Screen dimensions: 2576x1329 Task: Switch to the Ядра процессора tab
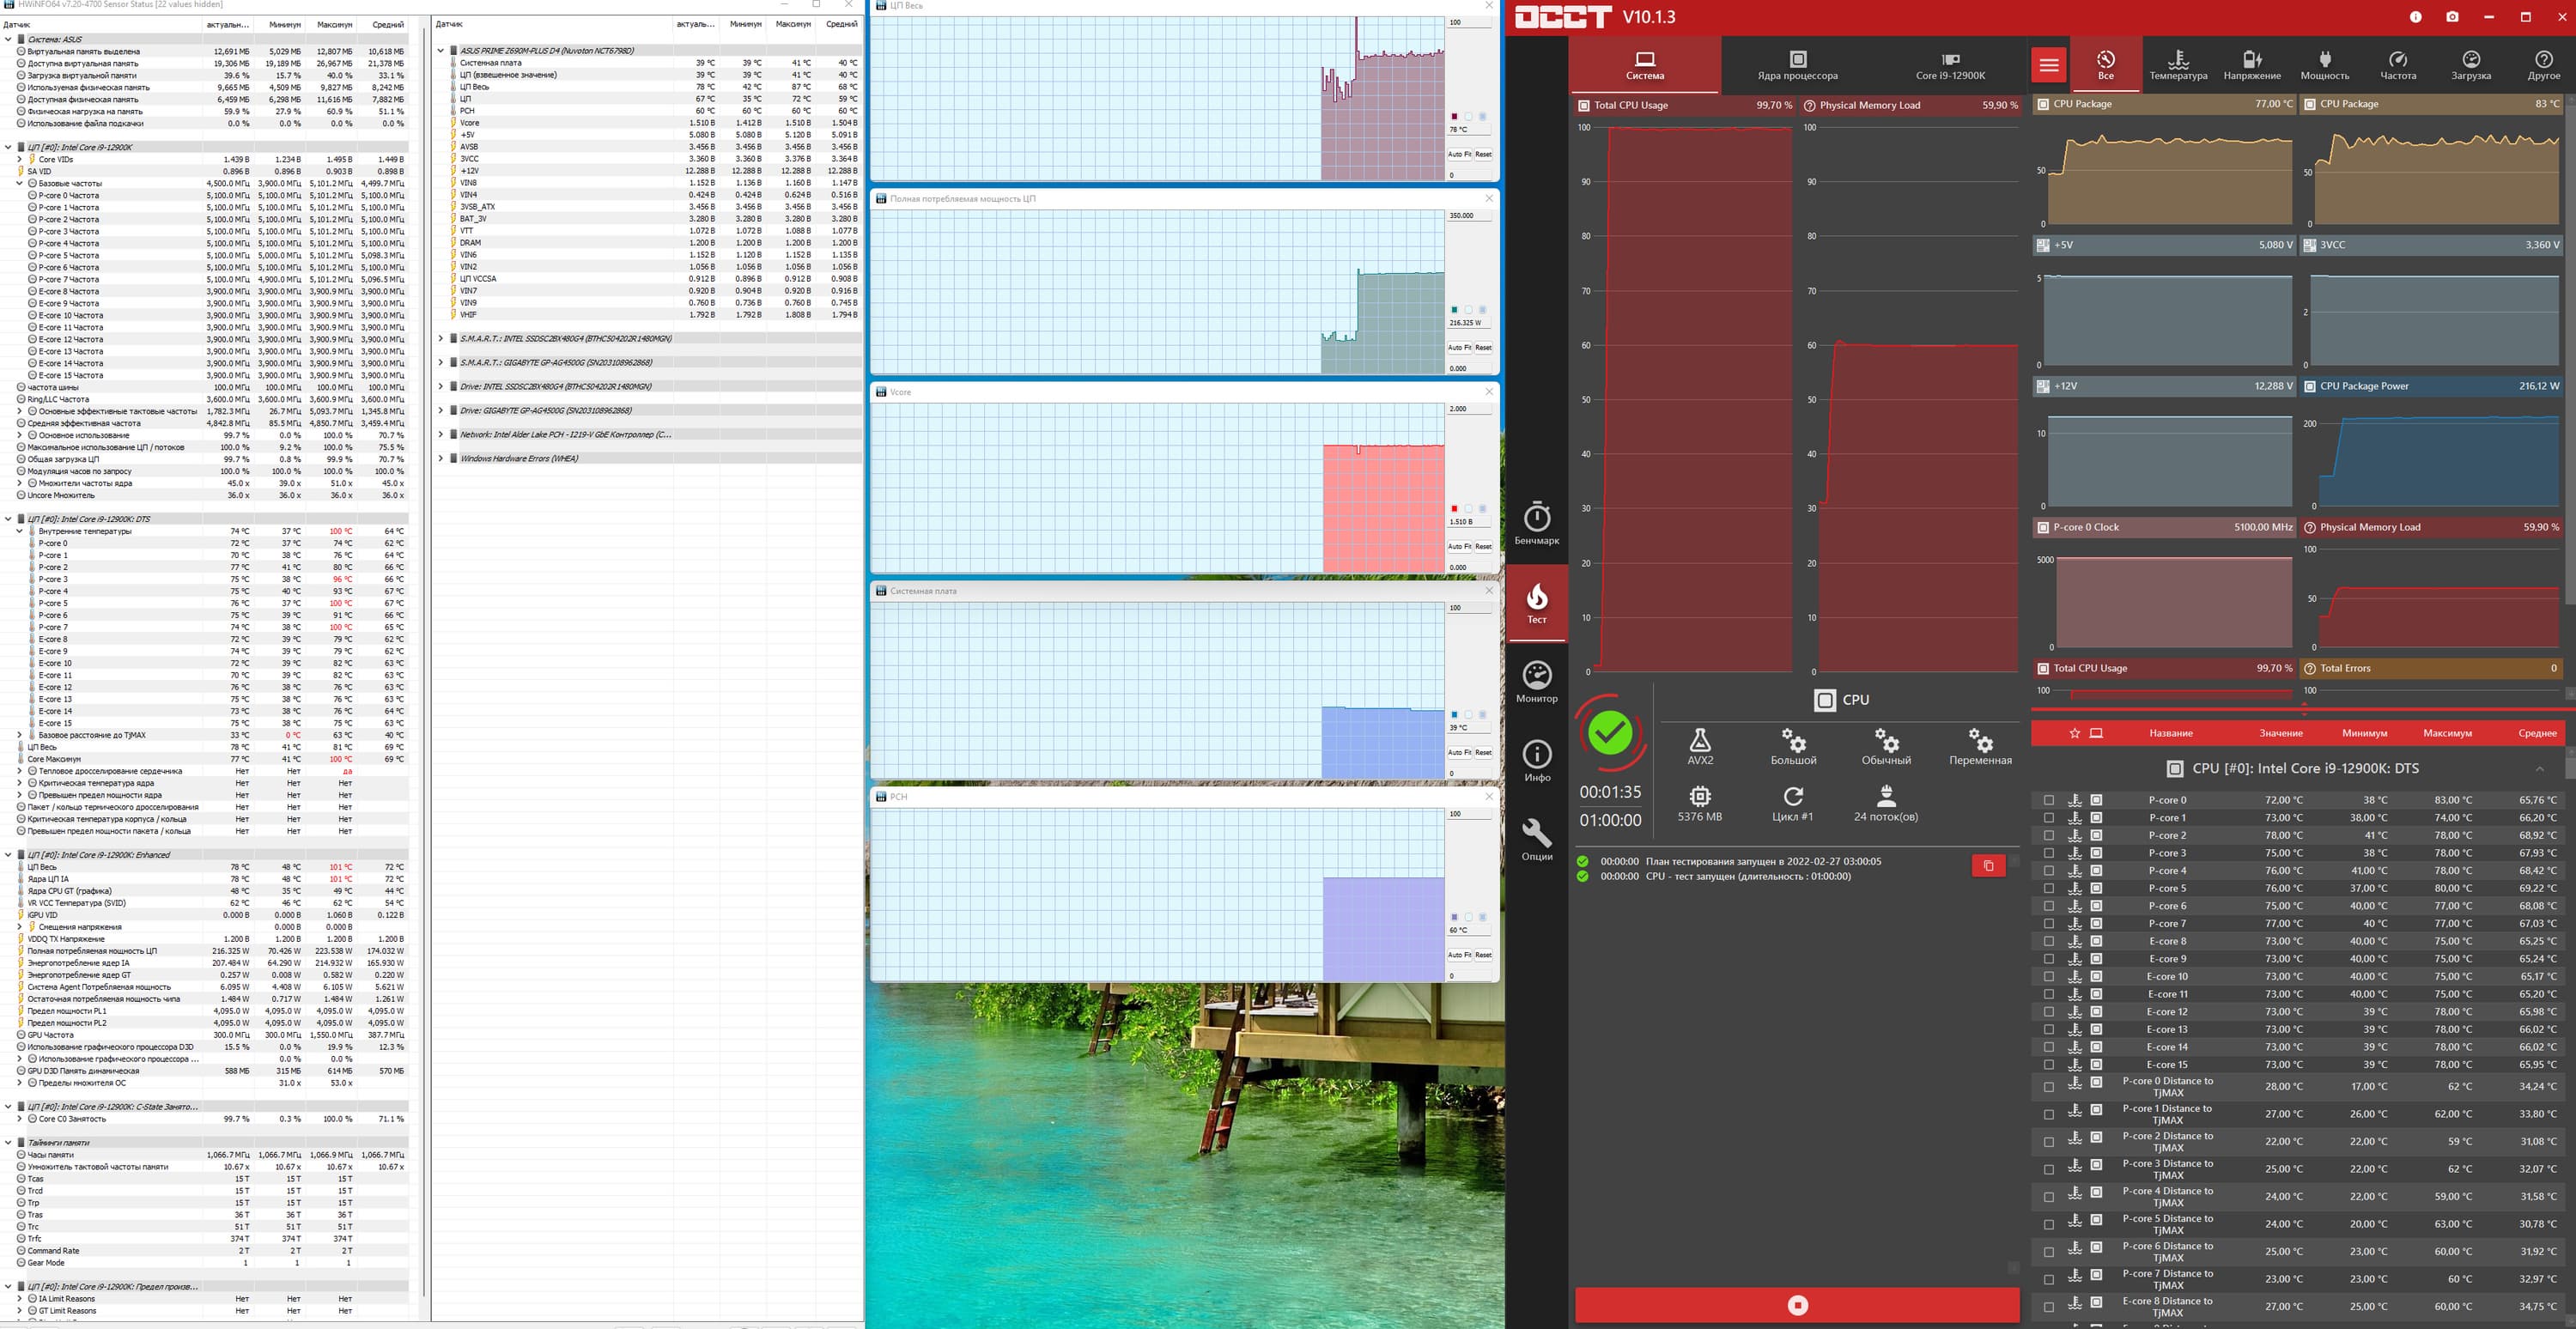[1797, 66]
